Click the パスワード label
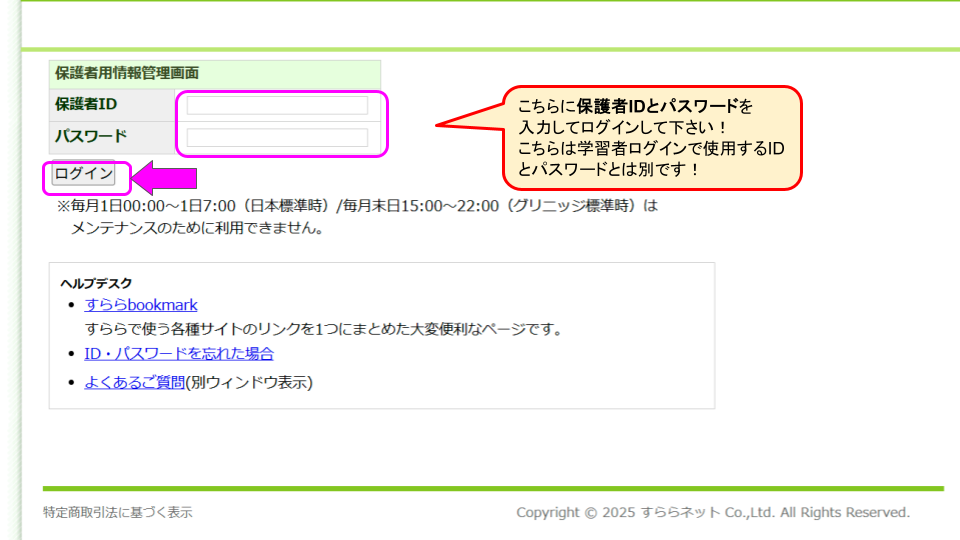960x540 pixels. click(91, 136)
